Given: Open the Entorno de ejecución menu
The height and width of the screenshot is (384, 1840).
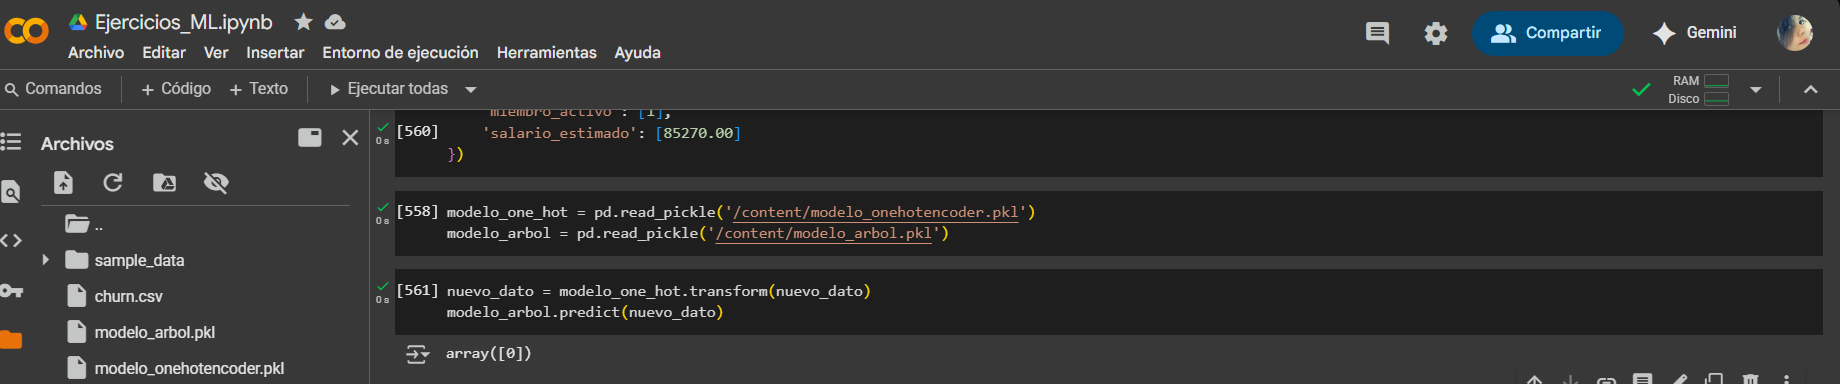Looking at the screenshot, I should tap(400, 52).
